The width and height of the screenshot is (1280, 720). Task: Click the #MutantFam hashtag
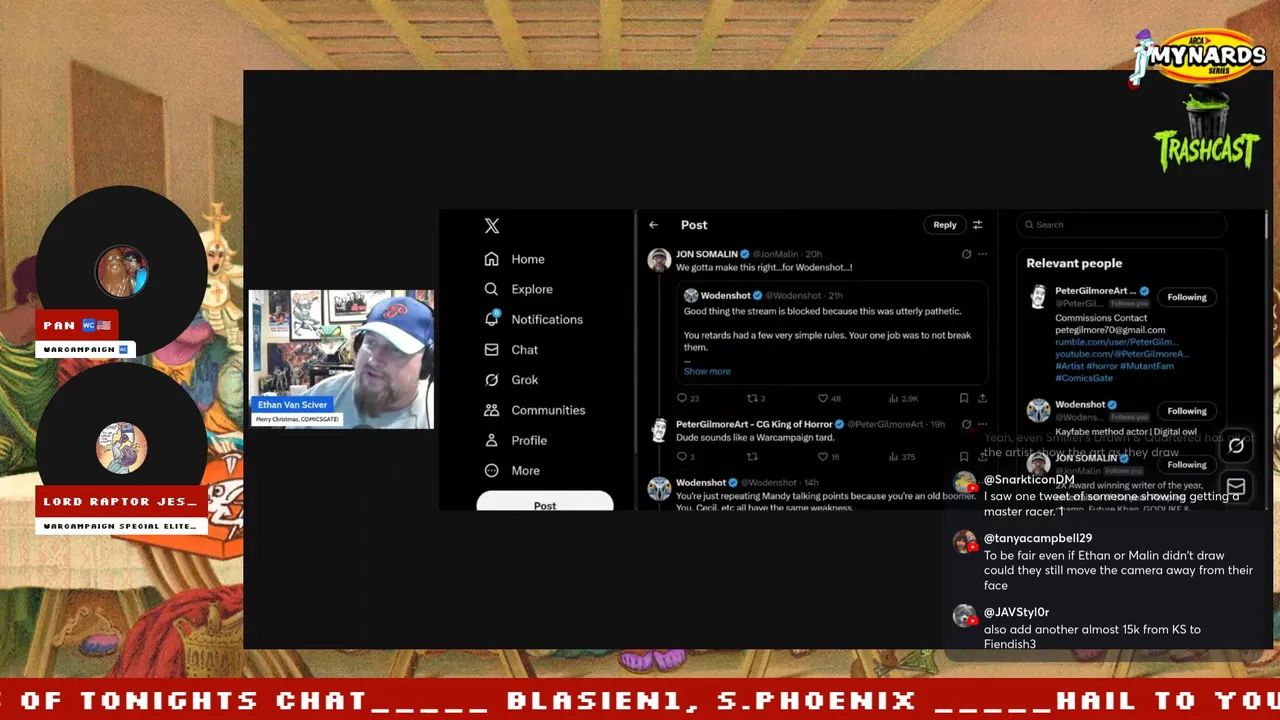[1148, 366]
